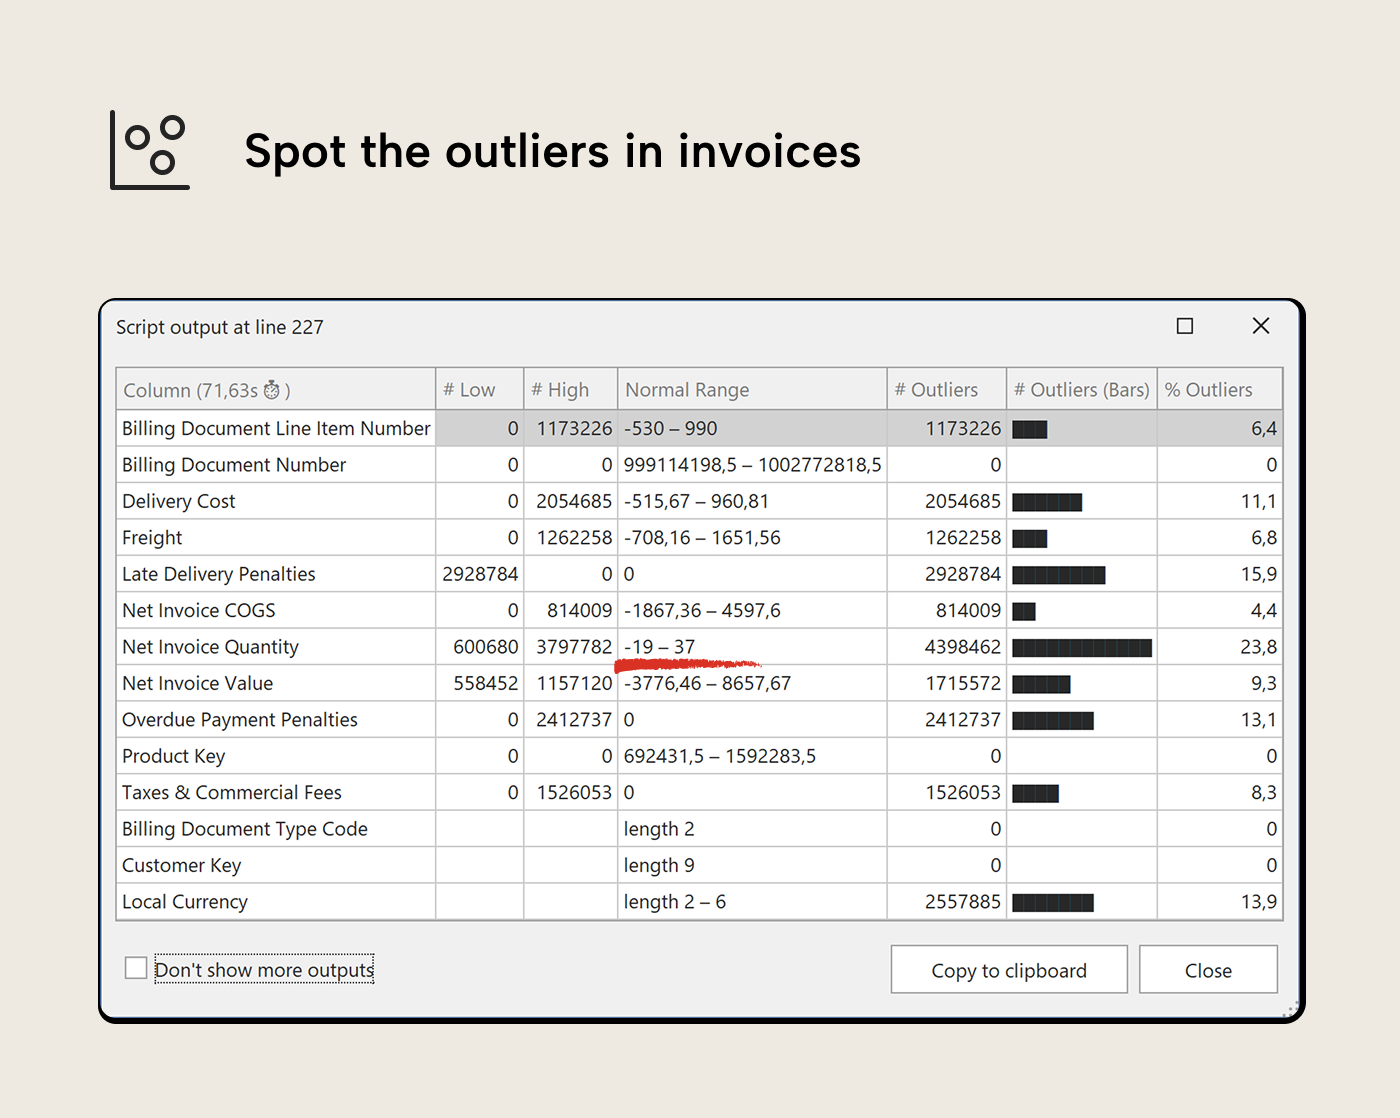This screenshot has height=1118, width=1400.
Task: Click the Close button
Action: [x=1208, y=969]
